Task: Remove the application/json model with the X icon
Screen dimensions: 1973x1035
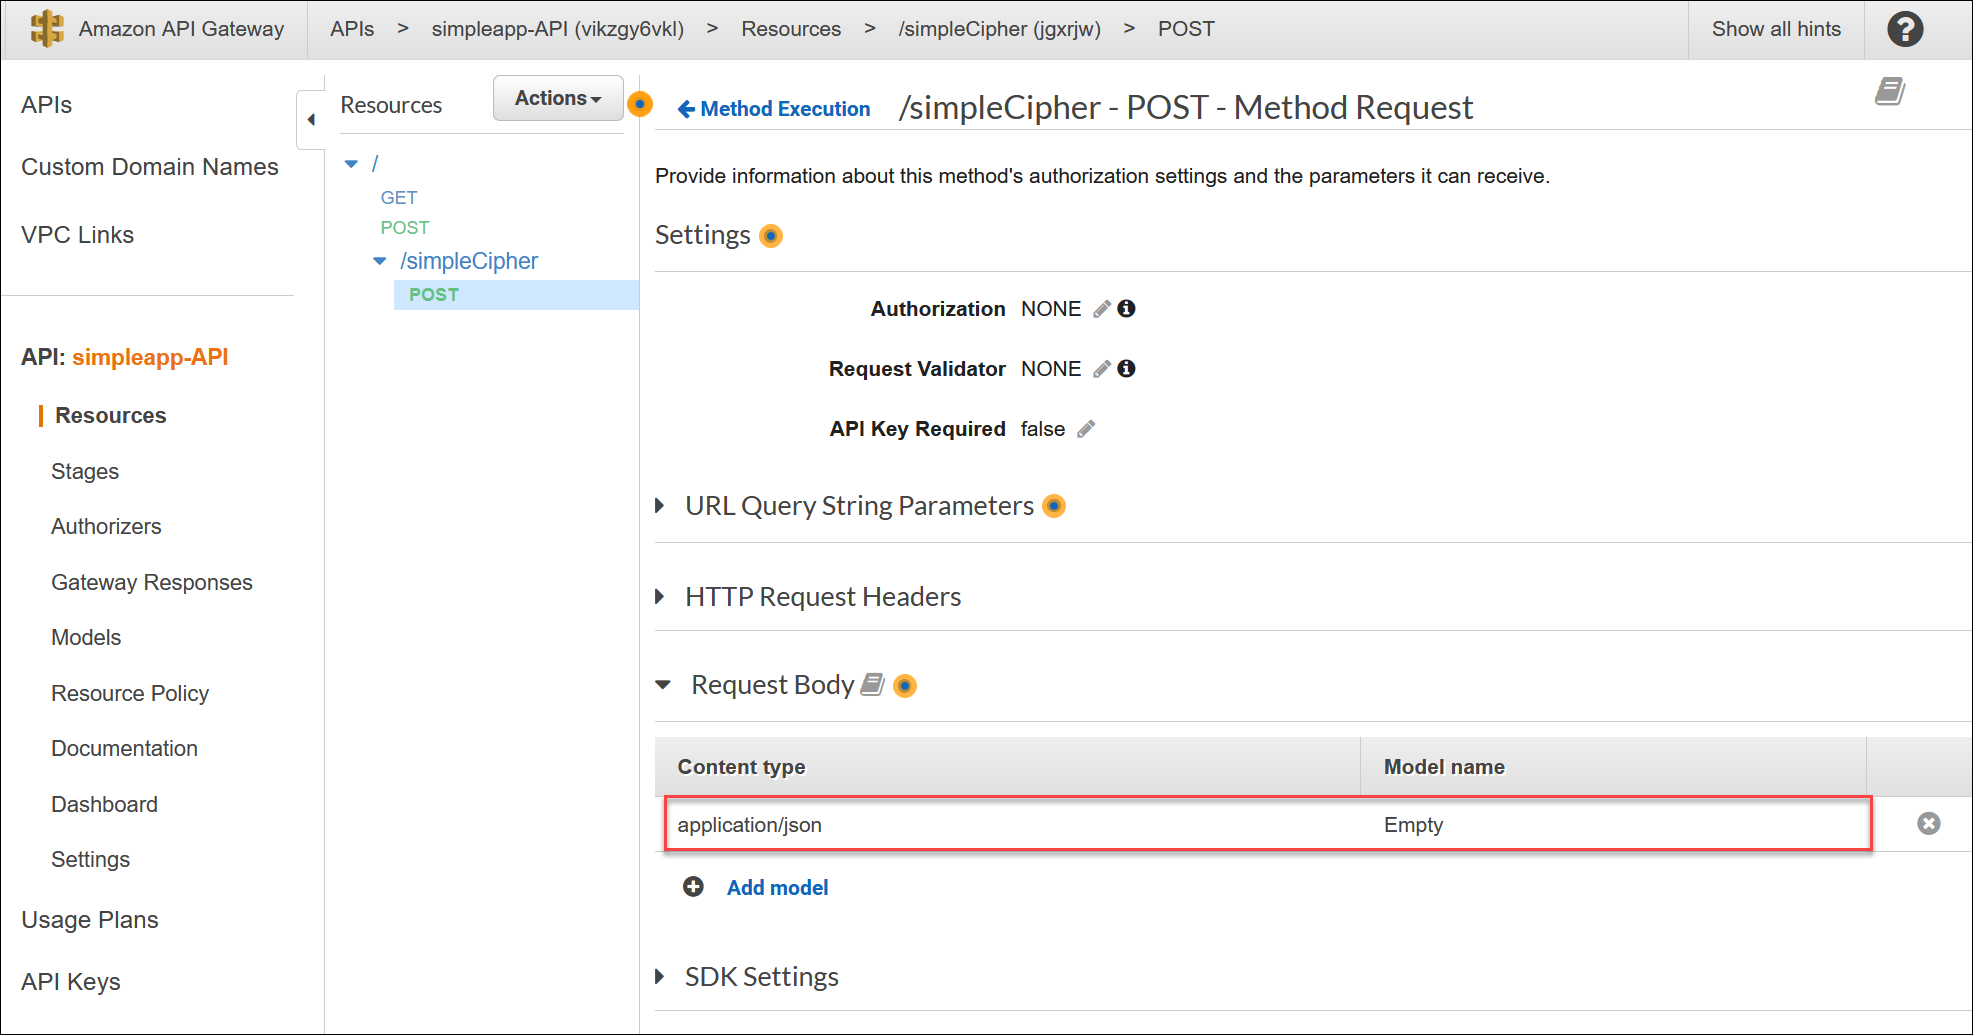Action: point(1928,823)
